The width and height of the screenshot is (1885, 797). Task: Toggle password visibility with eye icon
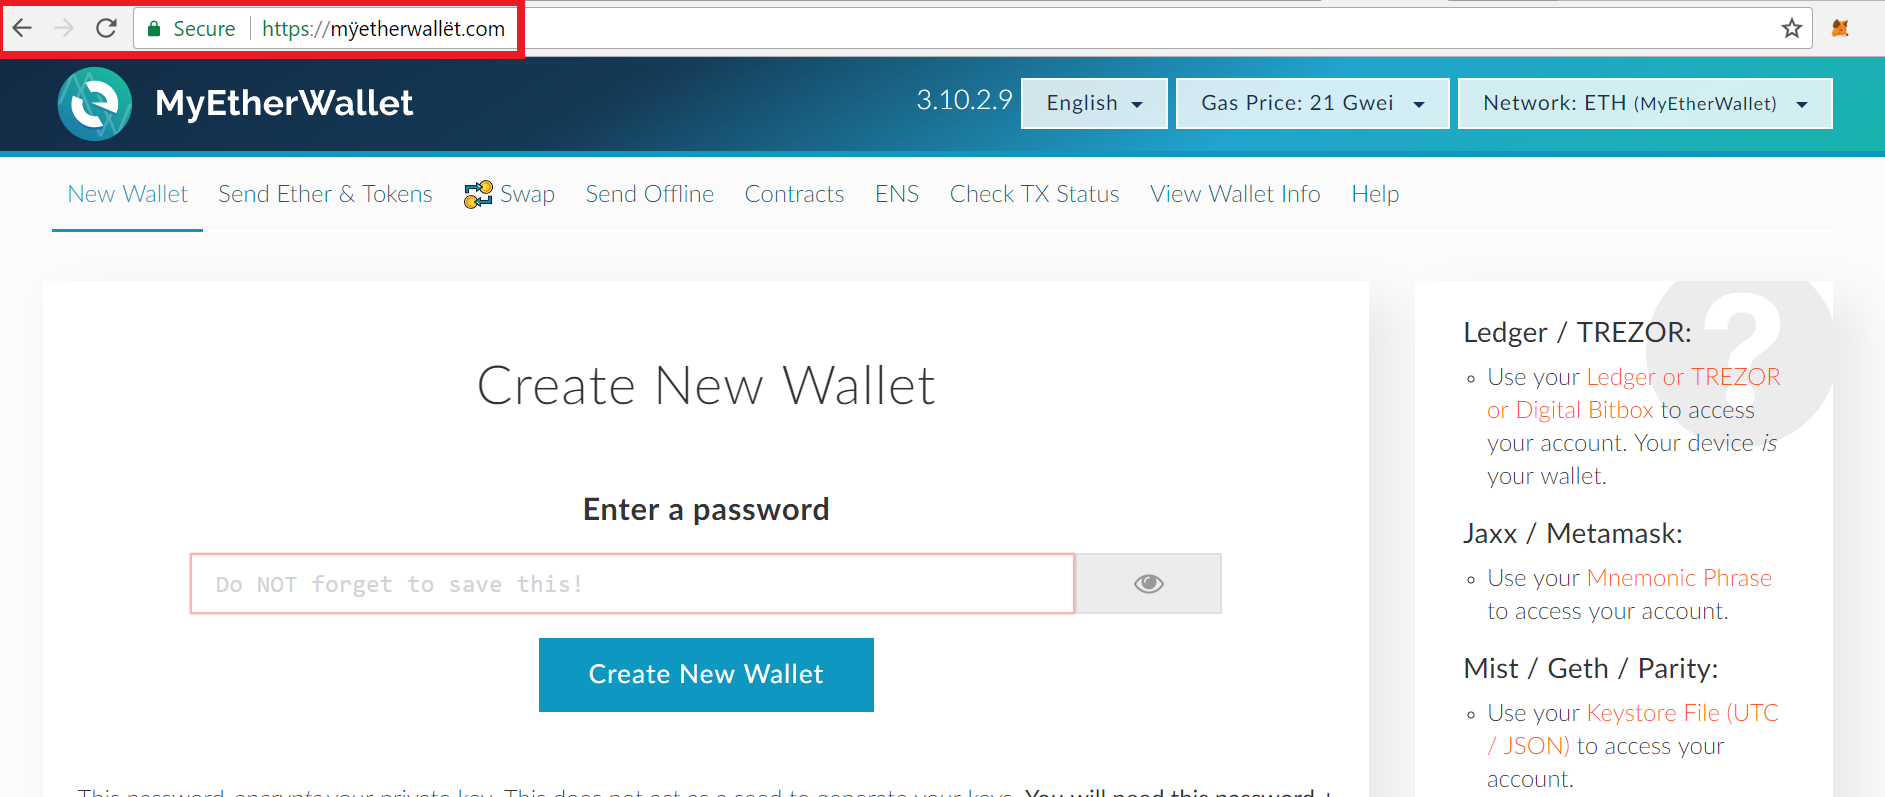pos(1148,584)
